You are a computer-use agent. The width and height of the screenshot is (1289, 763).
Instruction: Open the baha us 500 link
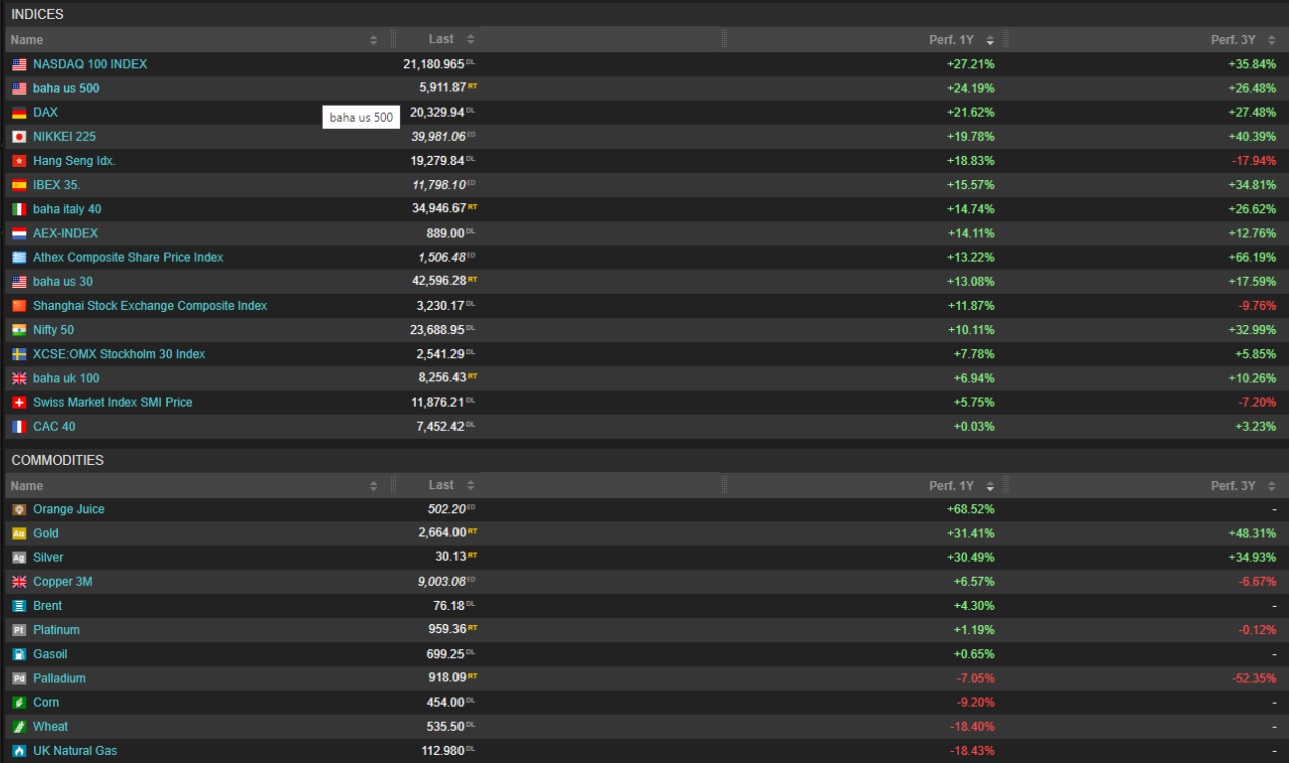(66, 88)
